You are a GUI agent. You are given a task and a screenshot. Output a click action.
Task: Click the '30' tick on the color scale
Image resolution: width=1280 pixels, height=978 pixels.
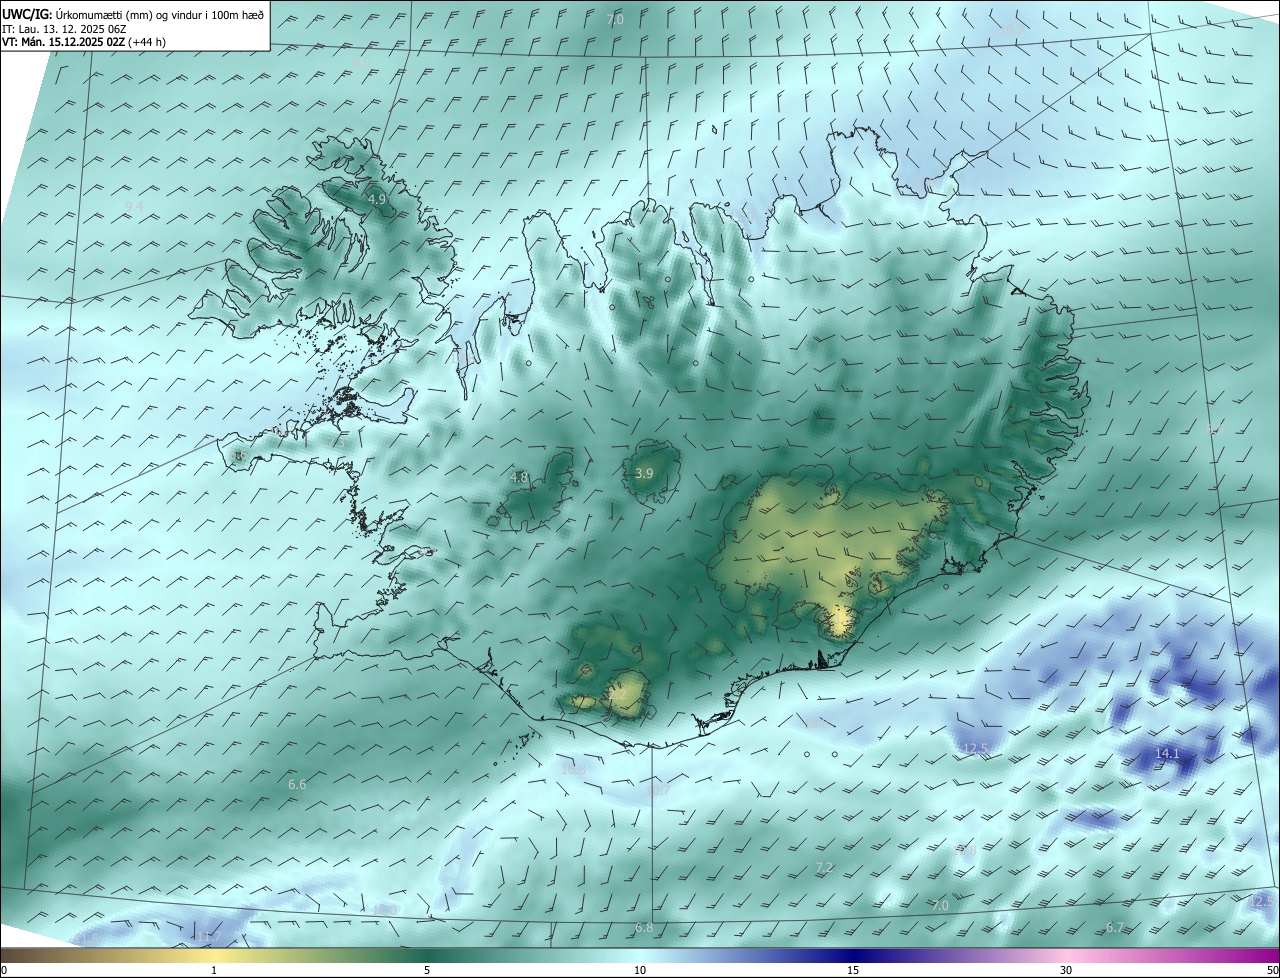1066,970
